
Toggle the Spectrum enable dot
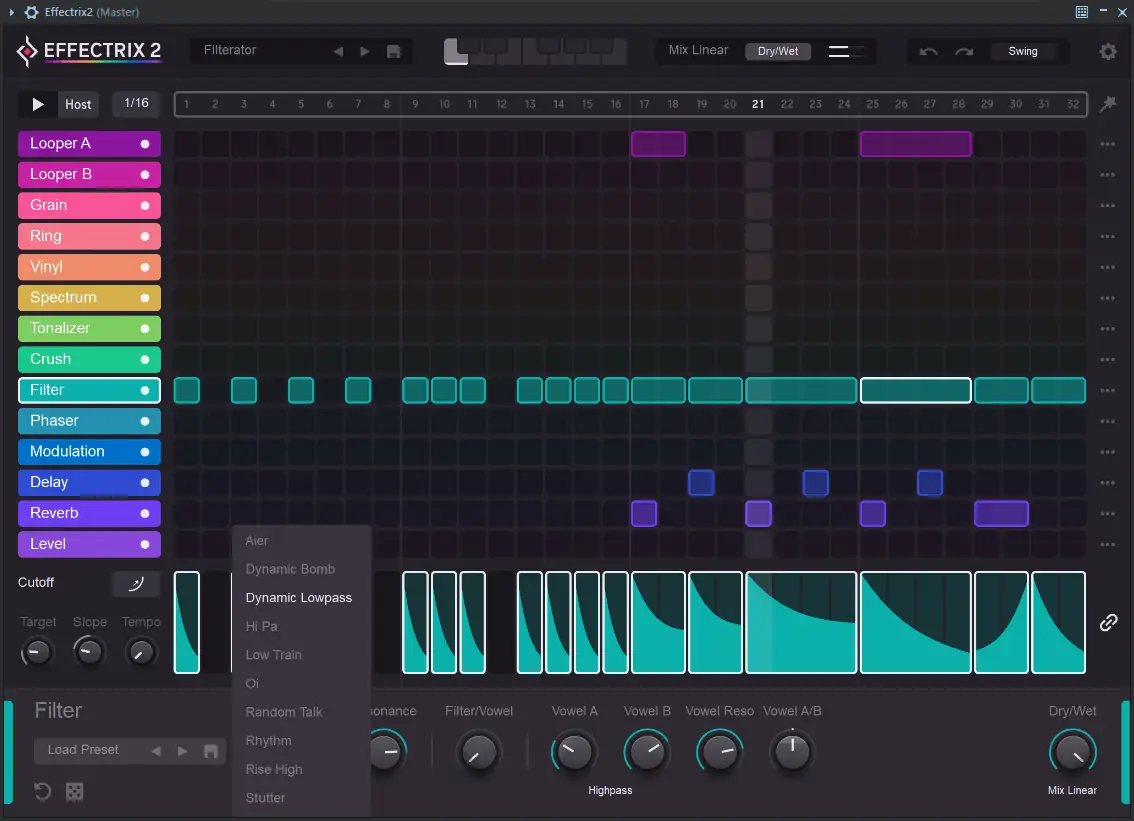[145, 298]
